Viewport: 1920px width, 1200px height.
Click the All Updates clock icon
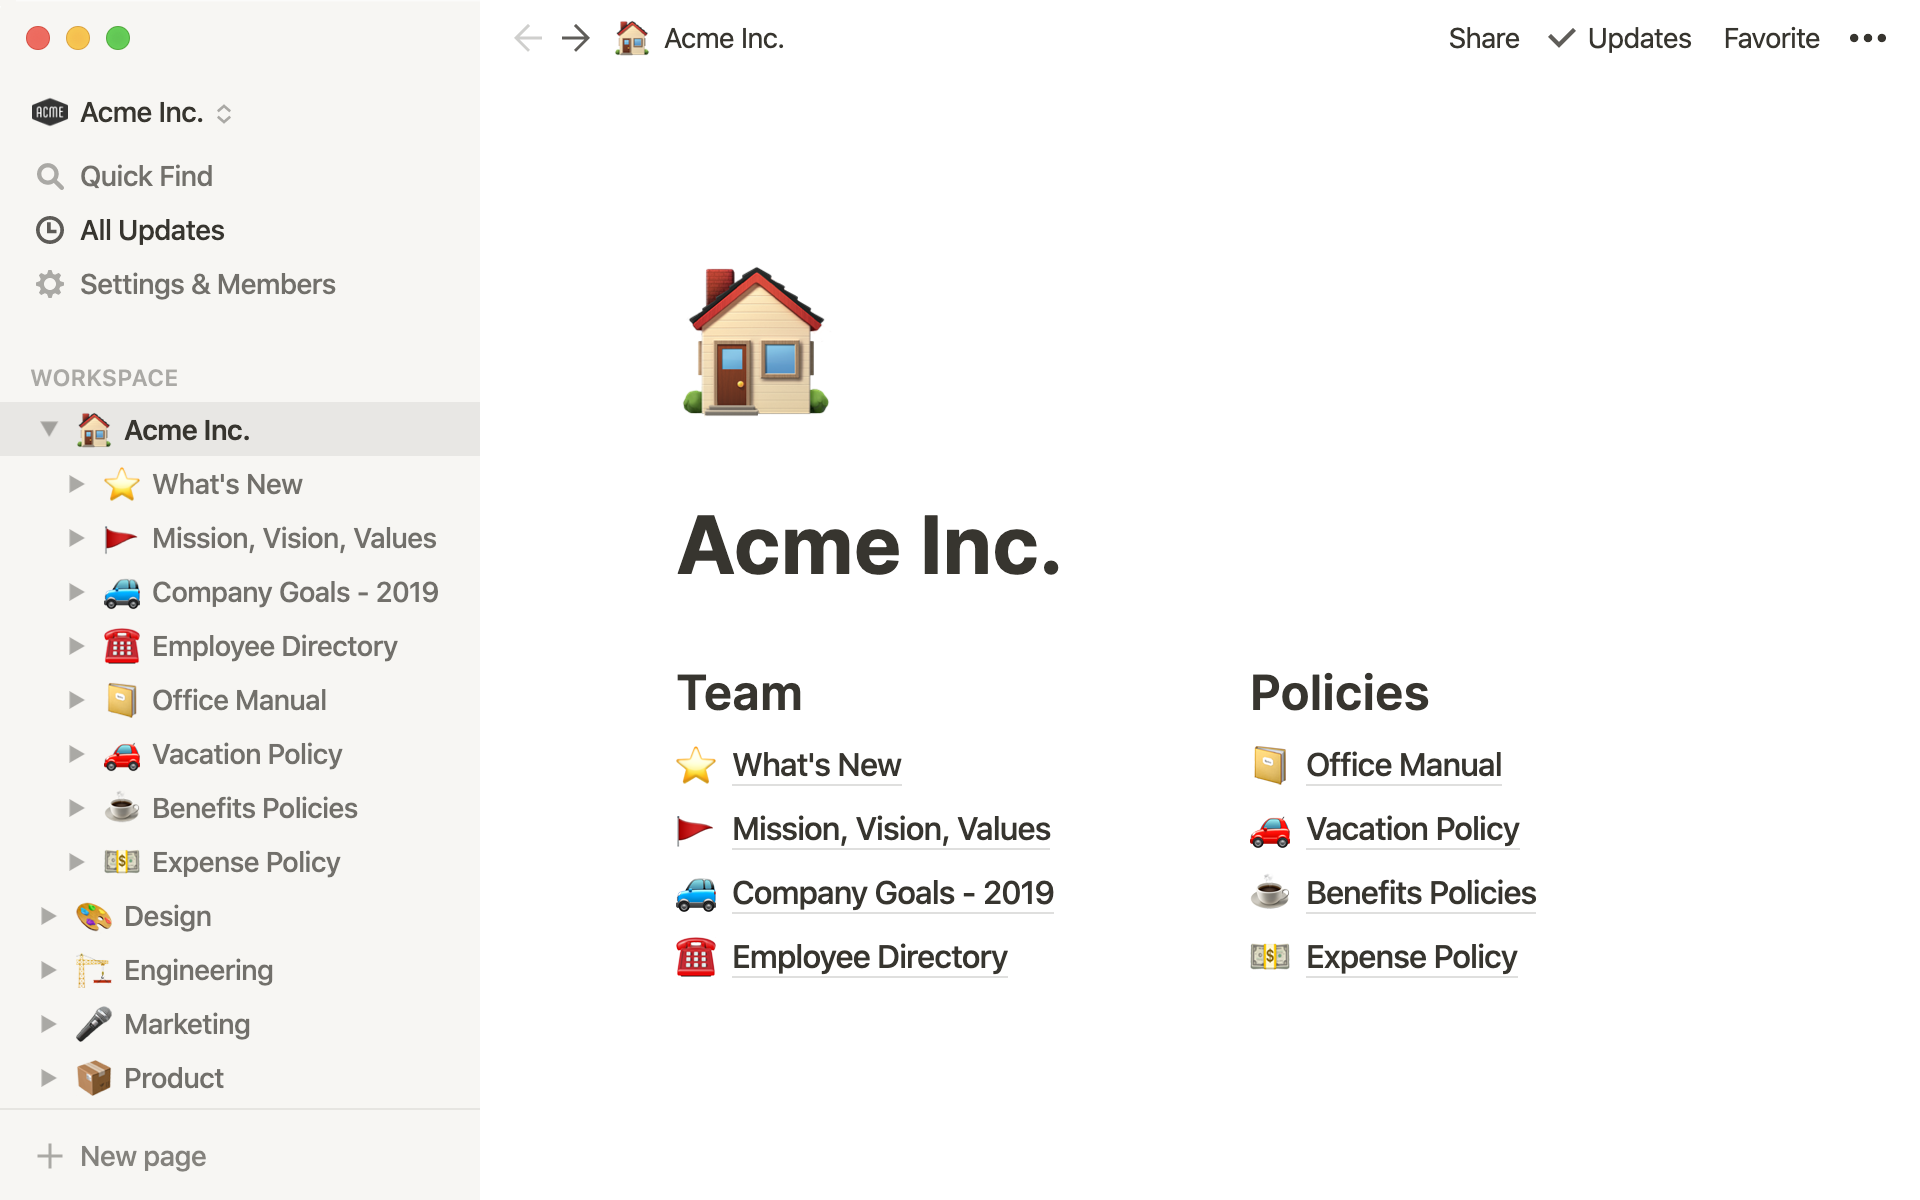point(51,229)
